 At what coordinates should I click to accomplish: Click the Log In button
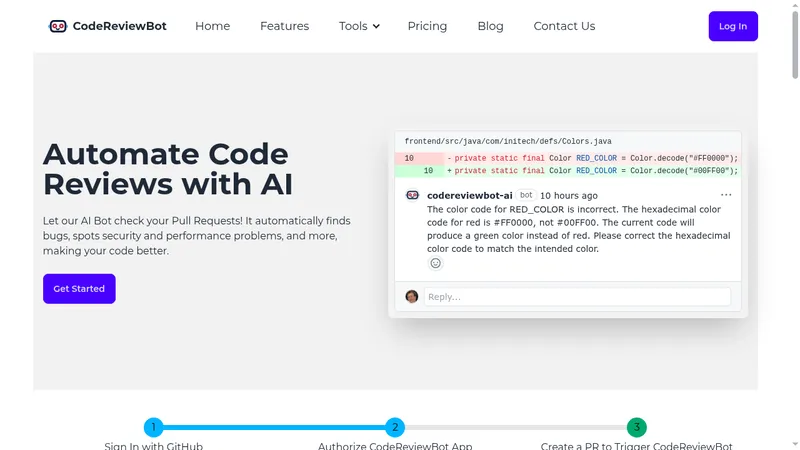click(733, 26)
